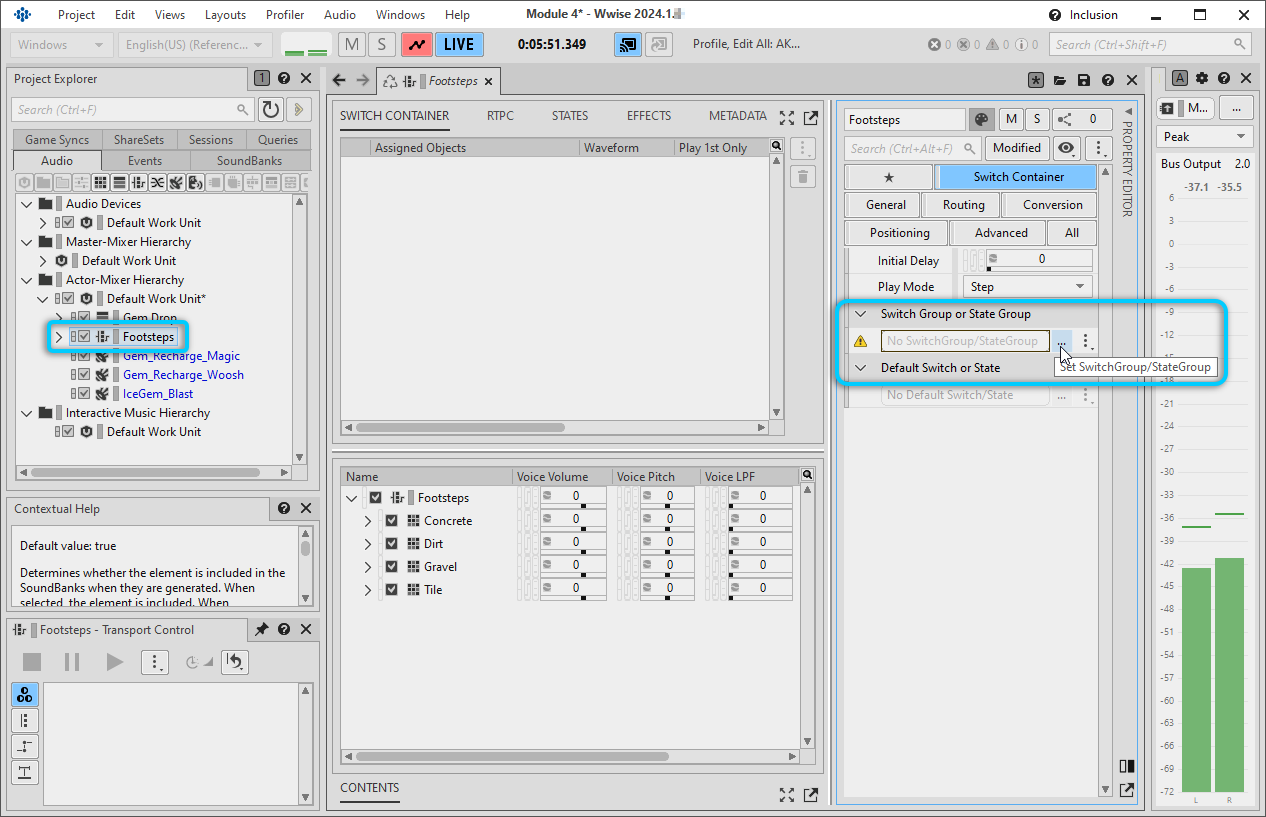This screenshot has height=817, width=1266.
Task: Create a new Sound SFX via toolbar icon
Action: coord(176,183)
